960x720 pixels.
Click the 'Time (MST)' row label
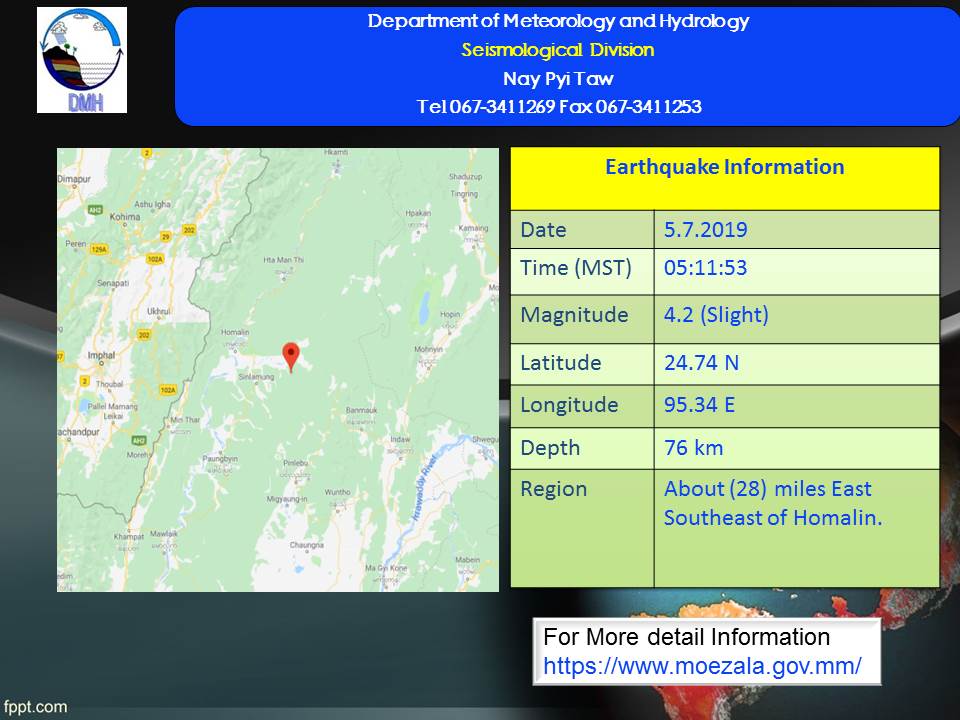coord(576,268)
